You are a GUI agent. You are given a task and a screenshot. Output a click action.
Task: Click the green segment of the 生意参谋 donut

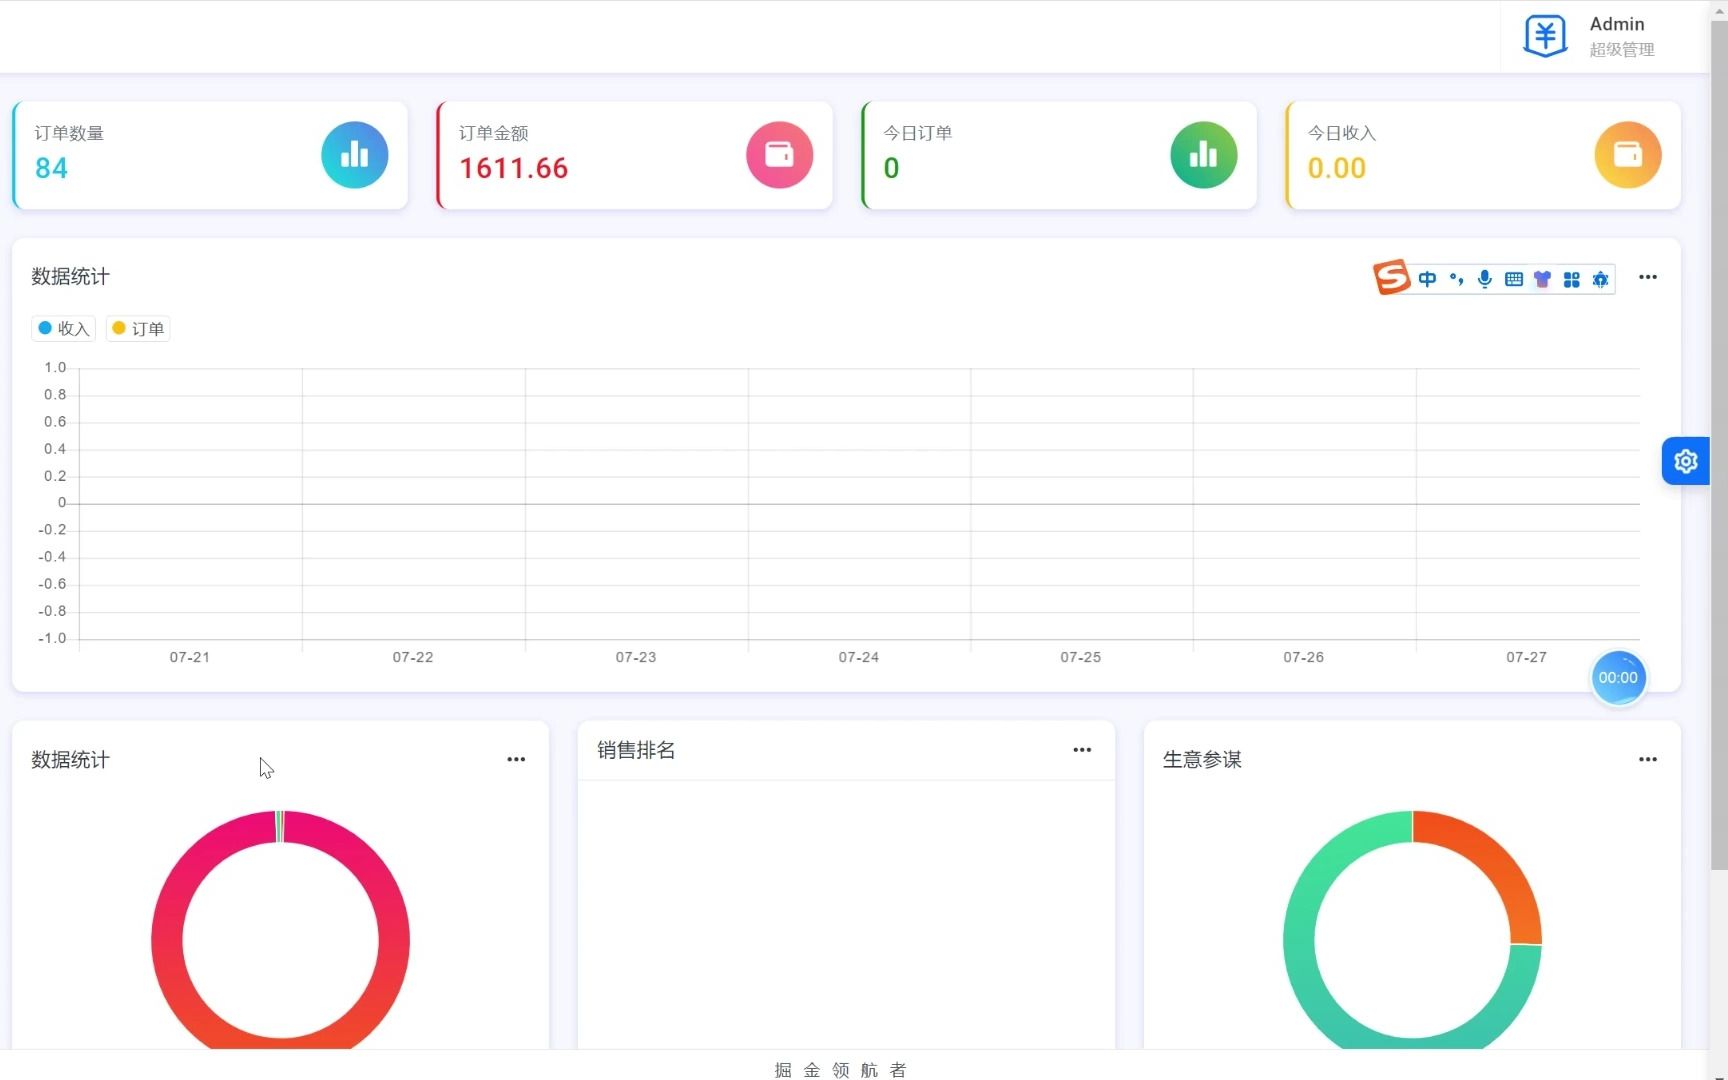1300,940
